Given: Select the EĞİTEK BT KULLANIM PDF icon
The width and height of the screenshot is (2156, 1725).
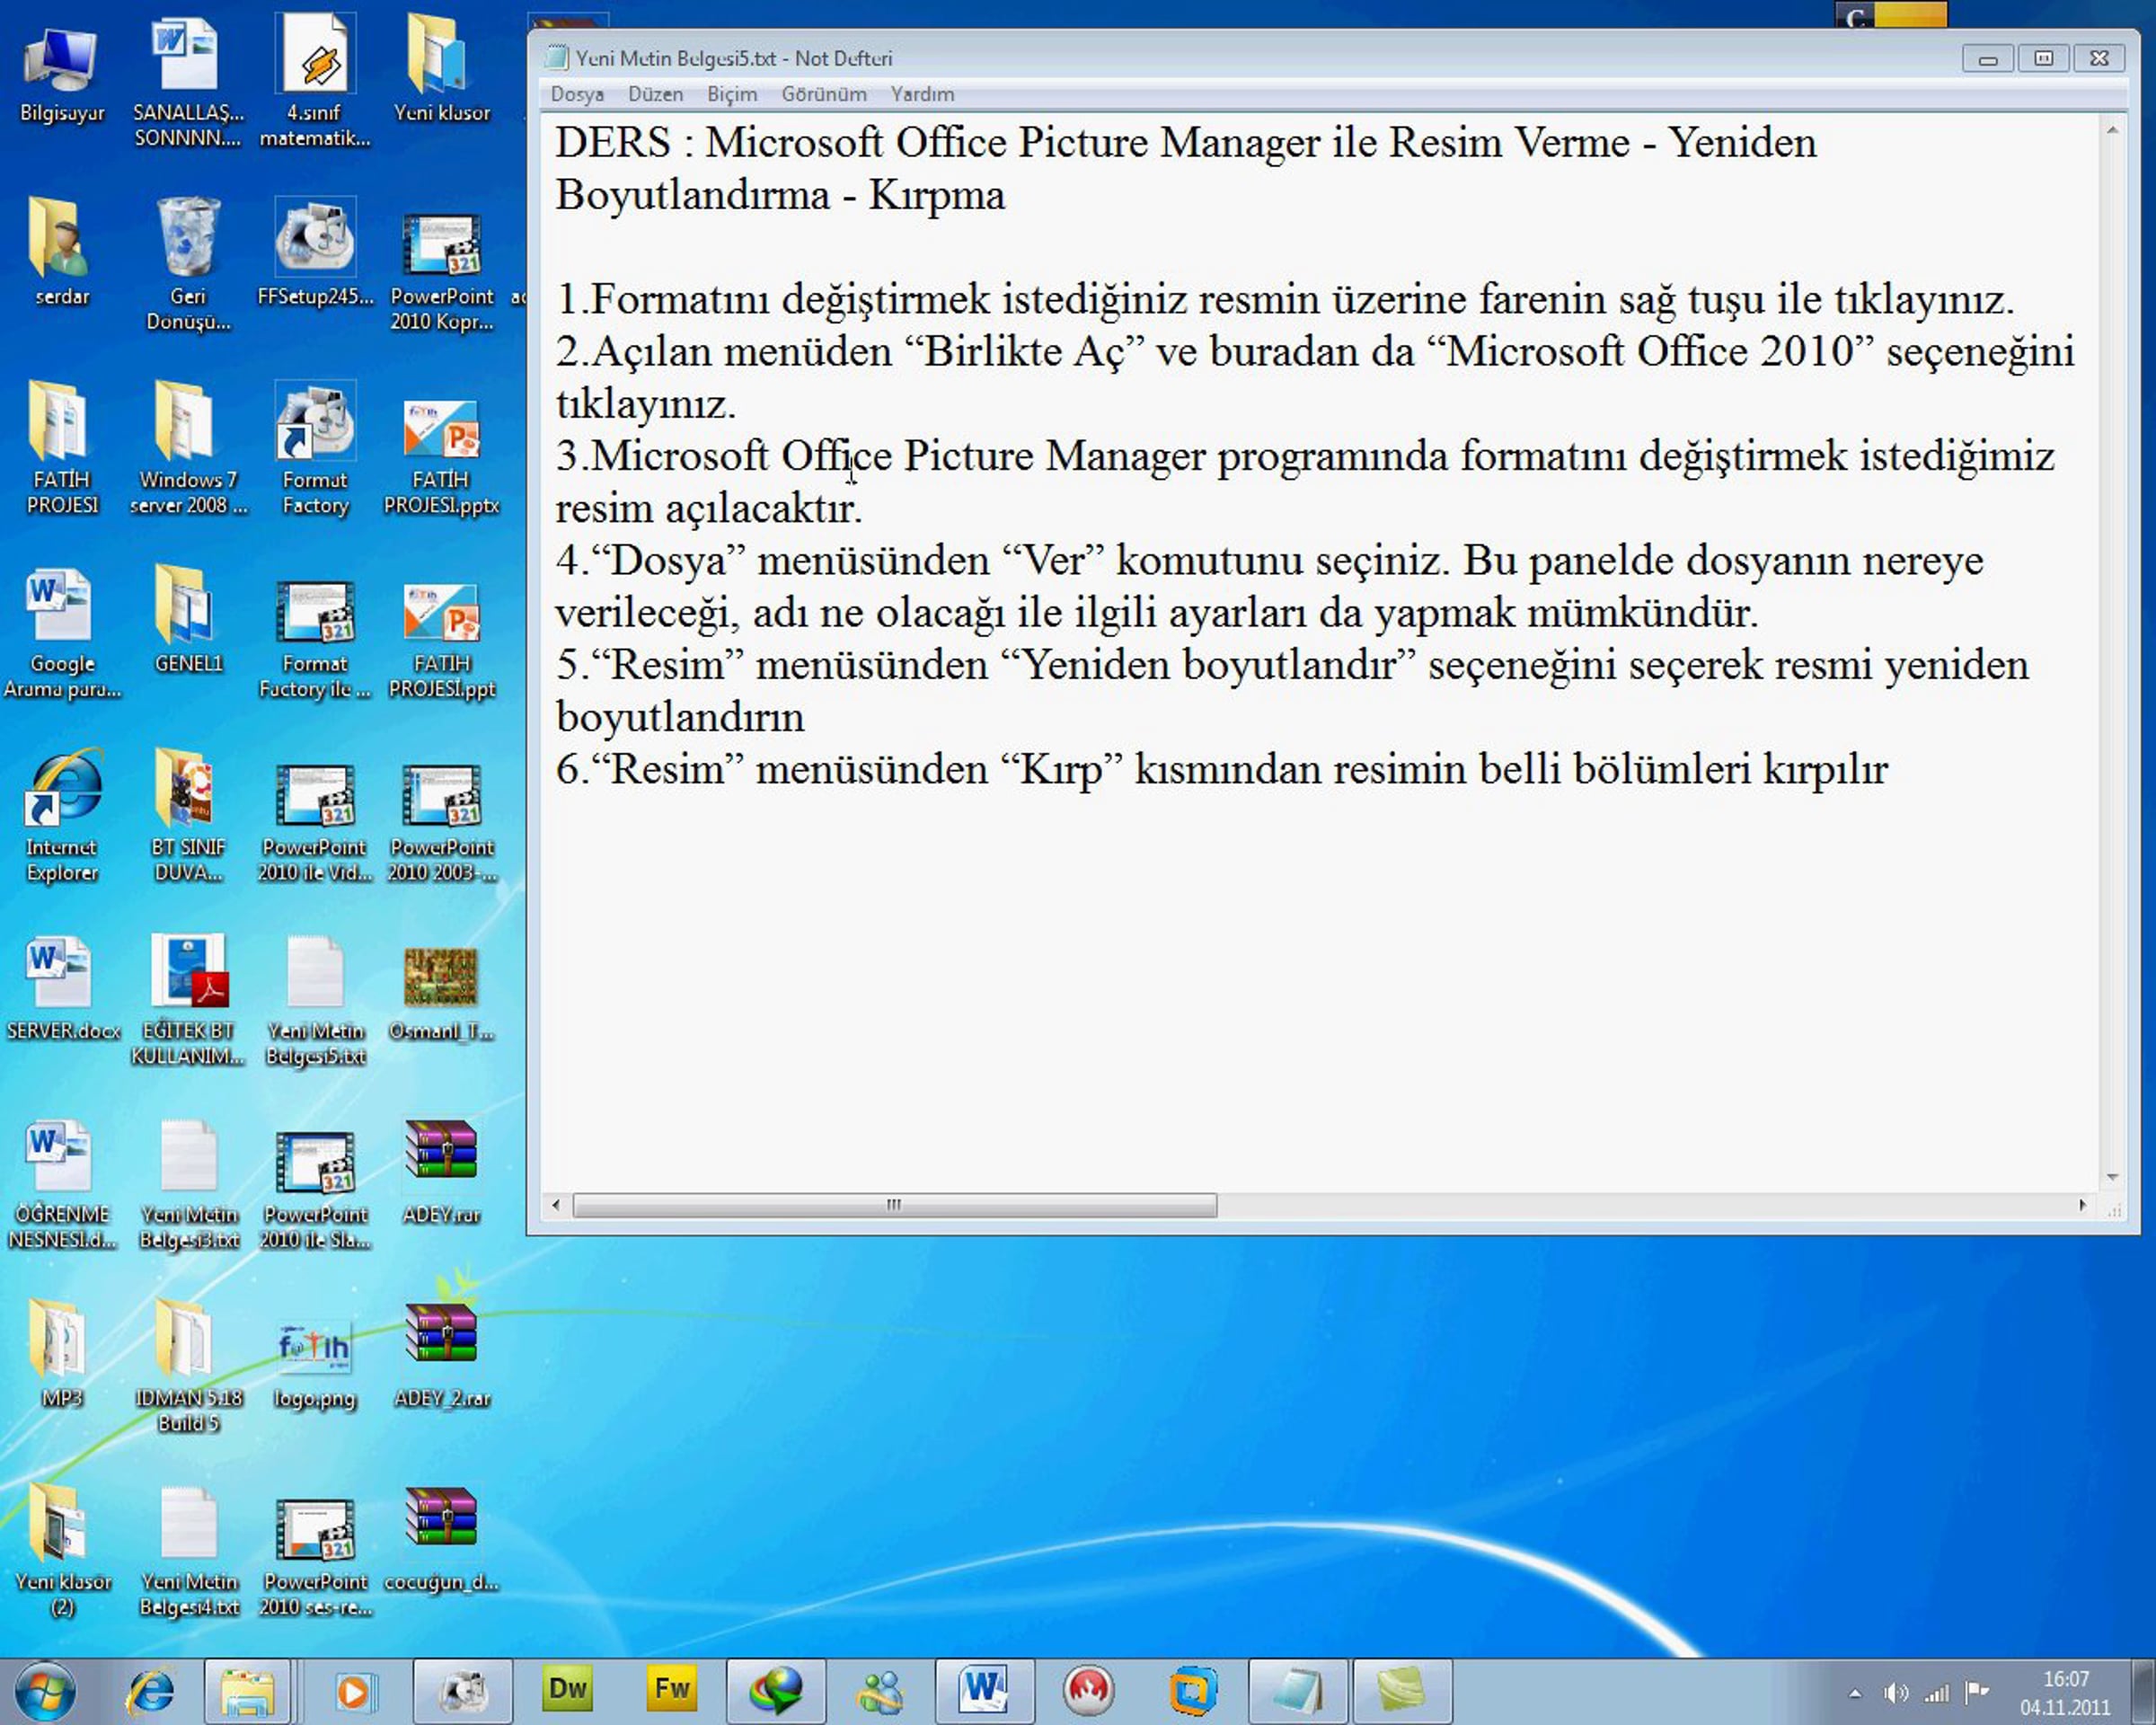Looking at the screenshot, I should [x=188, y=1000].
